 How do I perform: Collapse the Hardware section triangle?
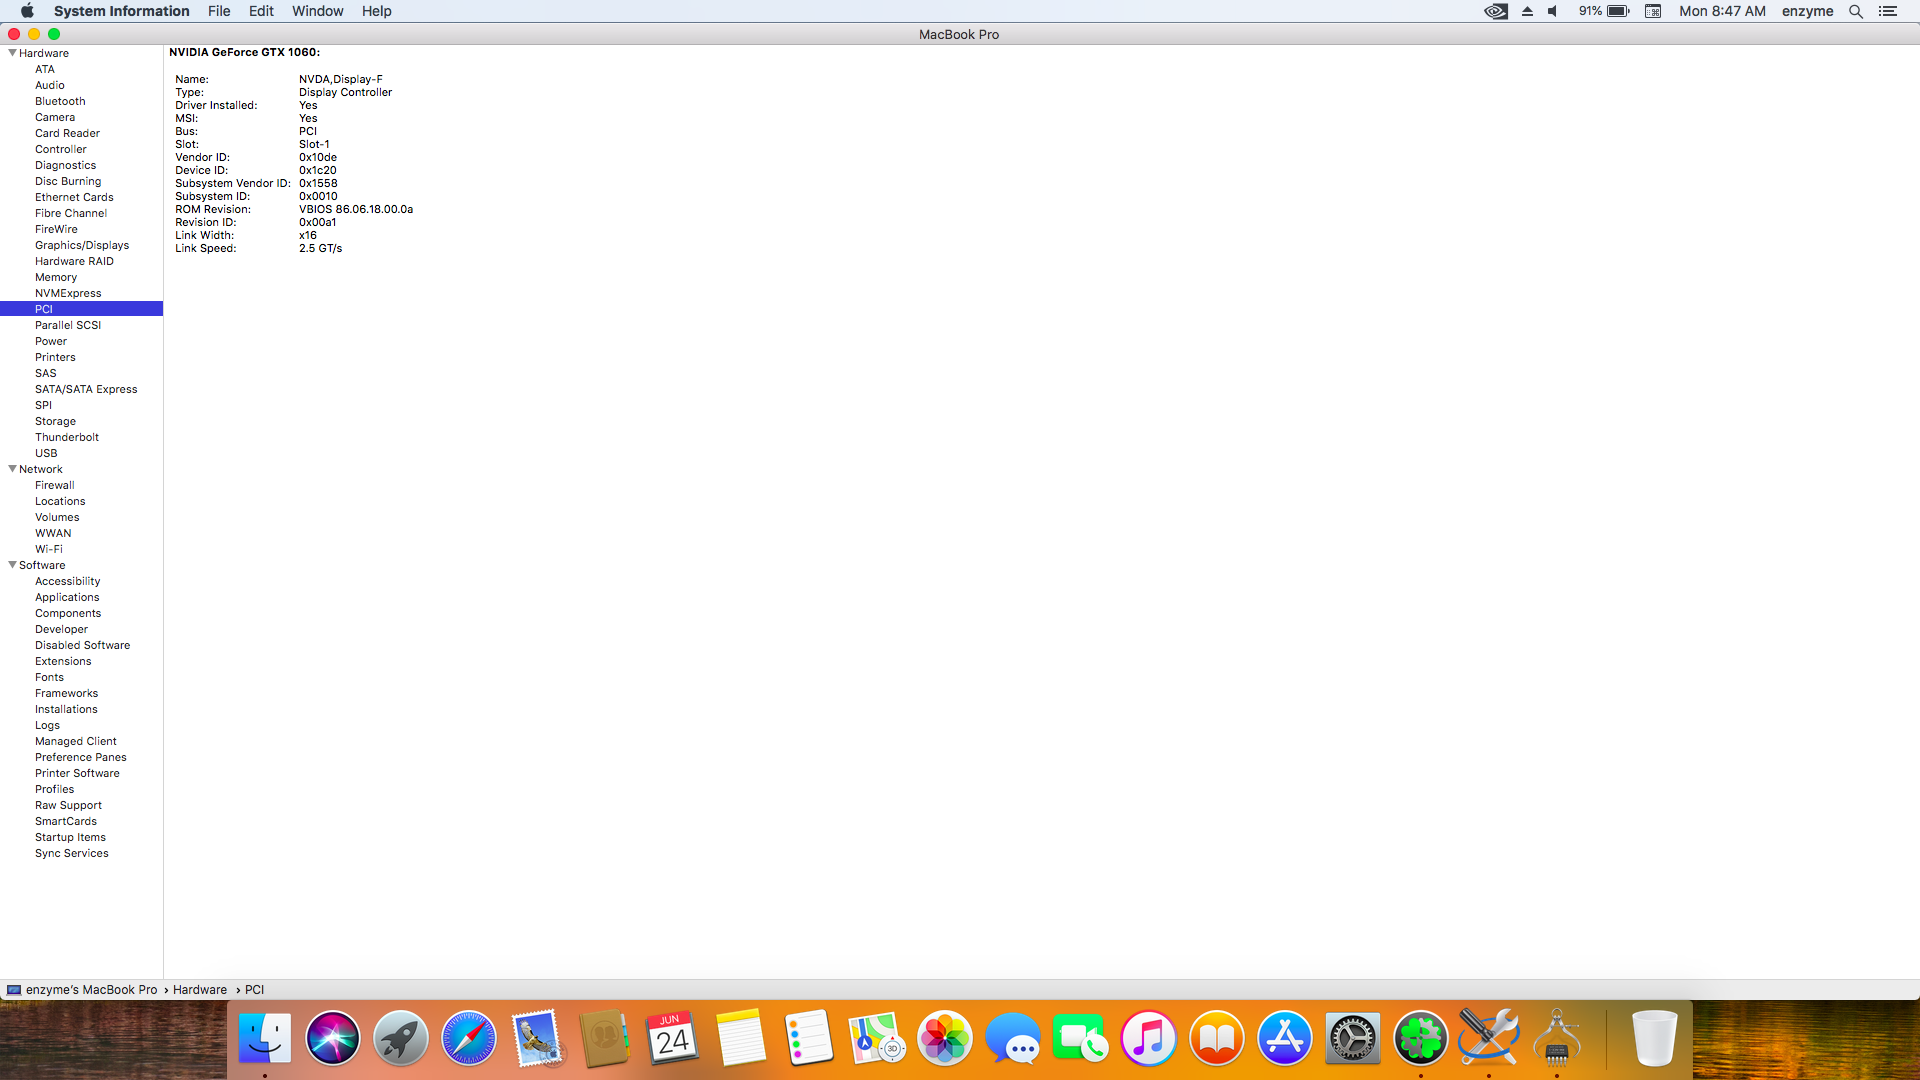pyautogui.click(x=12, y=53)
